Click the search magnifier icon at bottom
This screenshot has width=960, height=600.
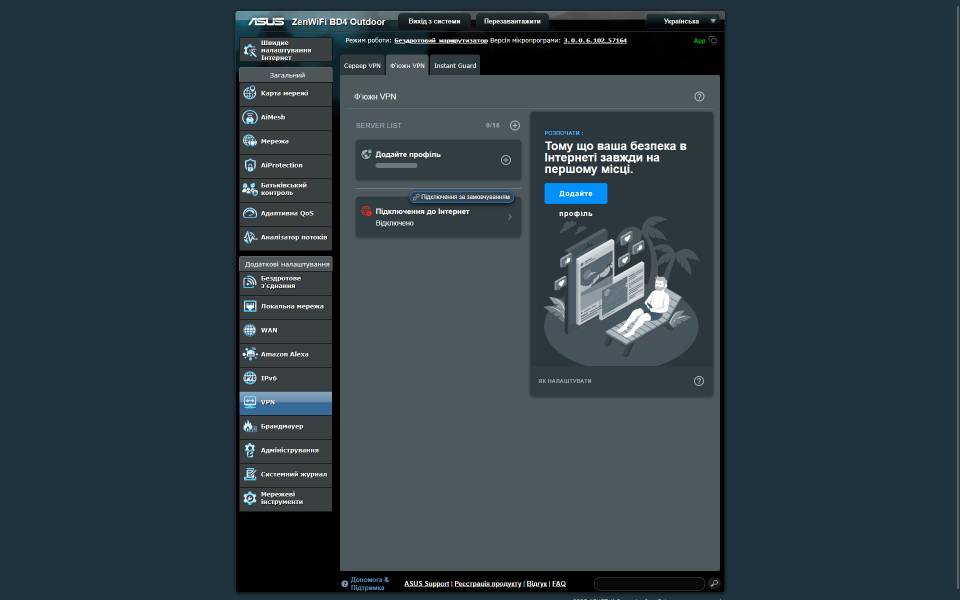click(714, 583)
